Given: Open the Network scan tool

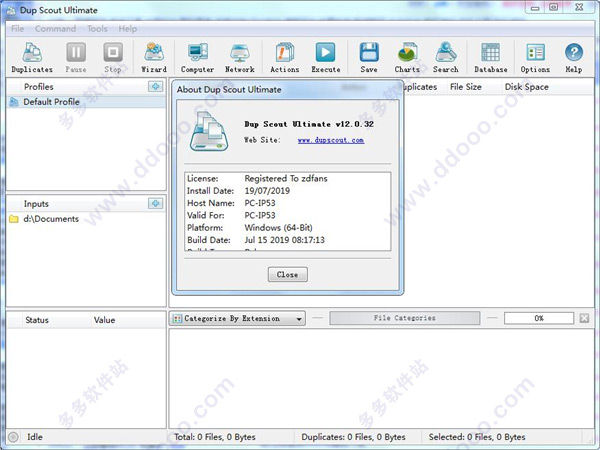Looking at the screenshot, I should click(x=240, y=58).
